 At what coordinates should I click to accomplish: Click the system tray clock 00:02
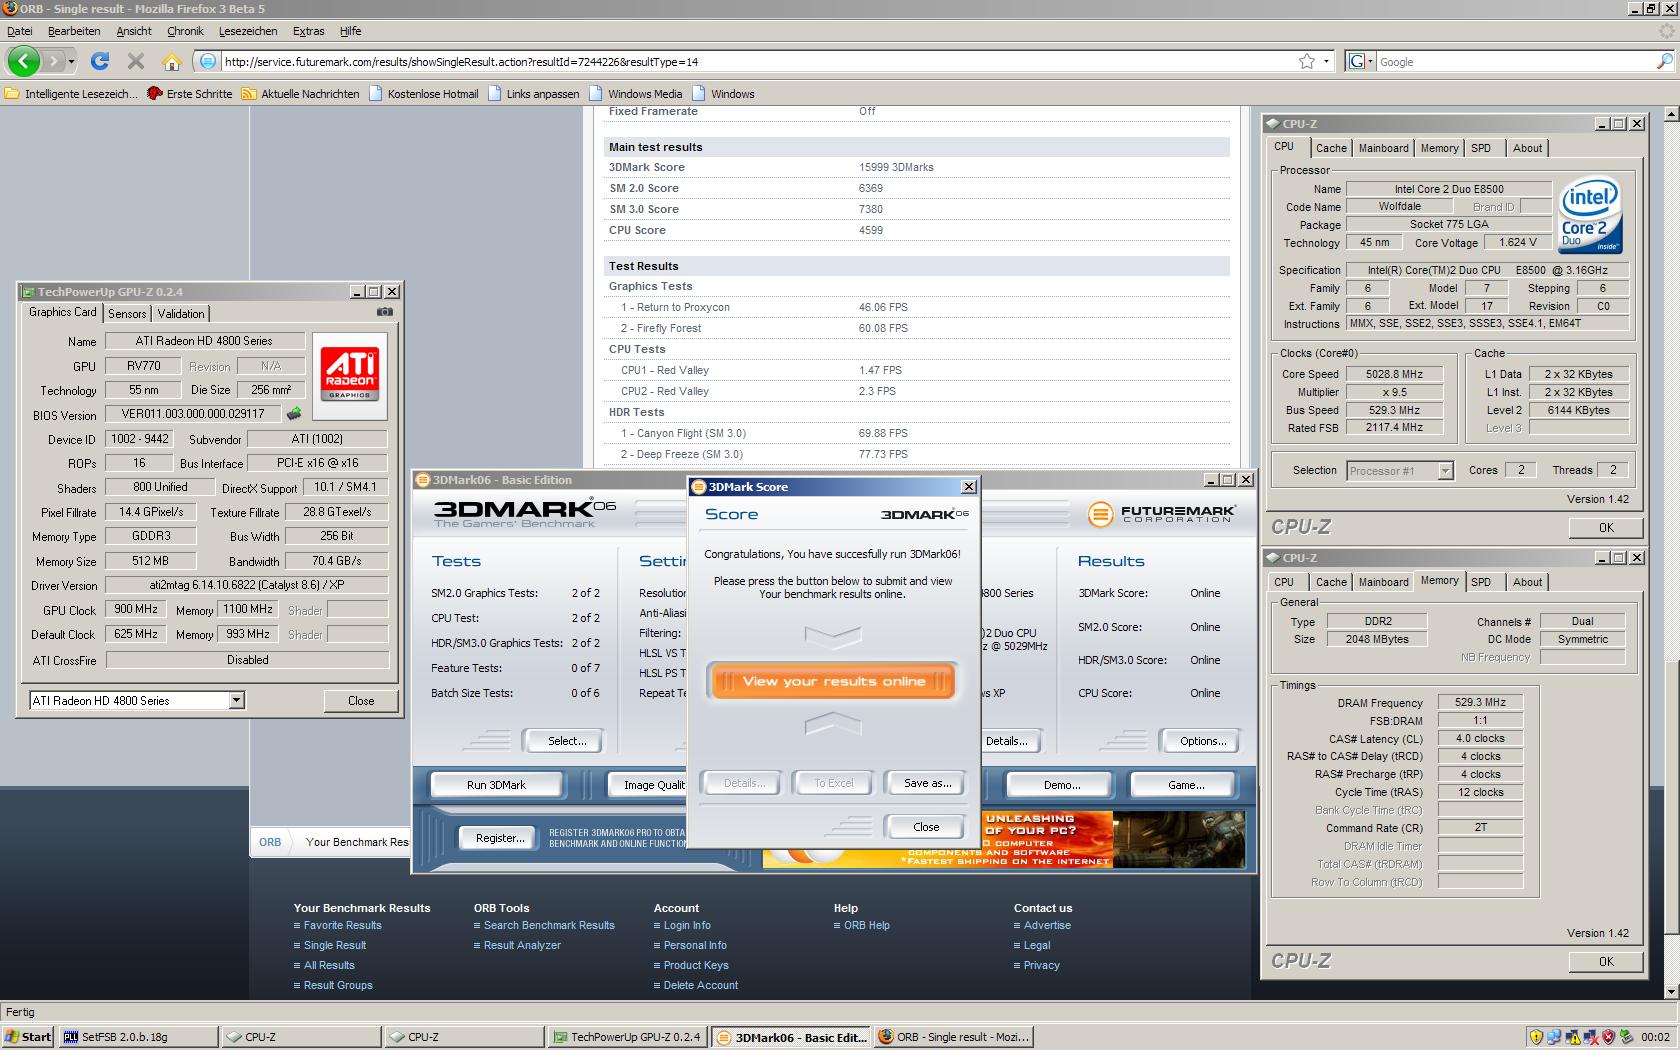(1654, 1037)
